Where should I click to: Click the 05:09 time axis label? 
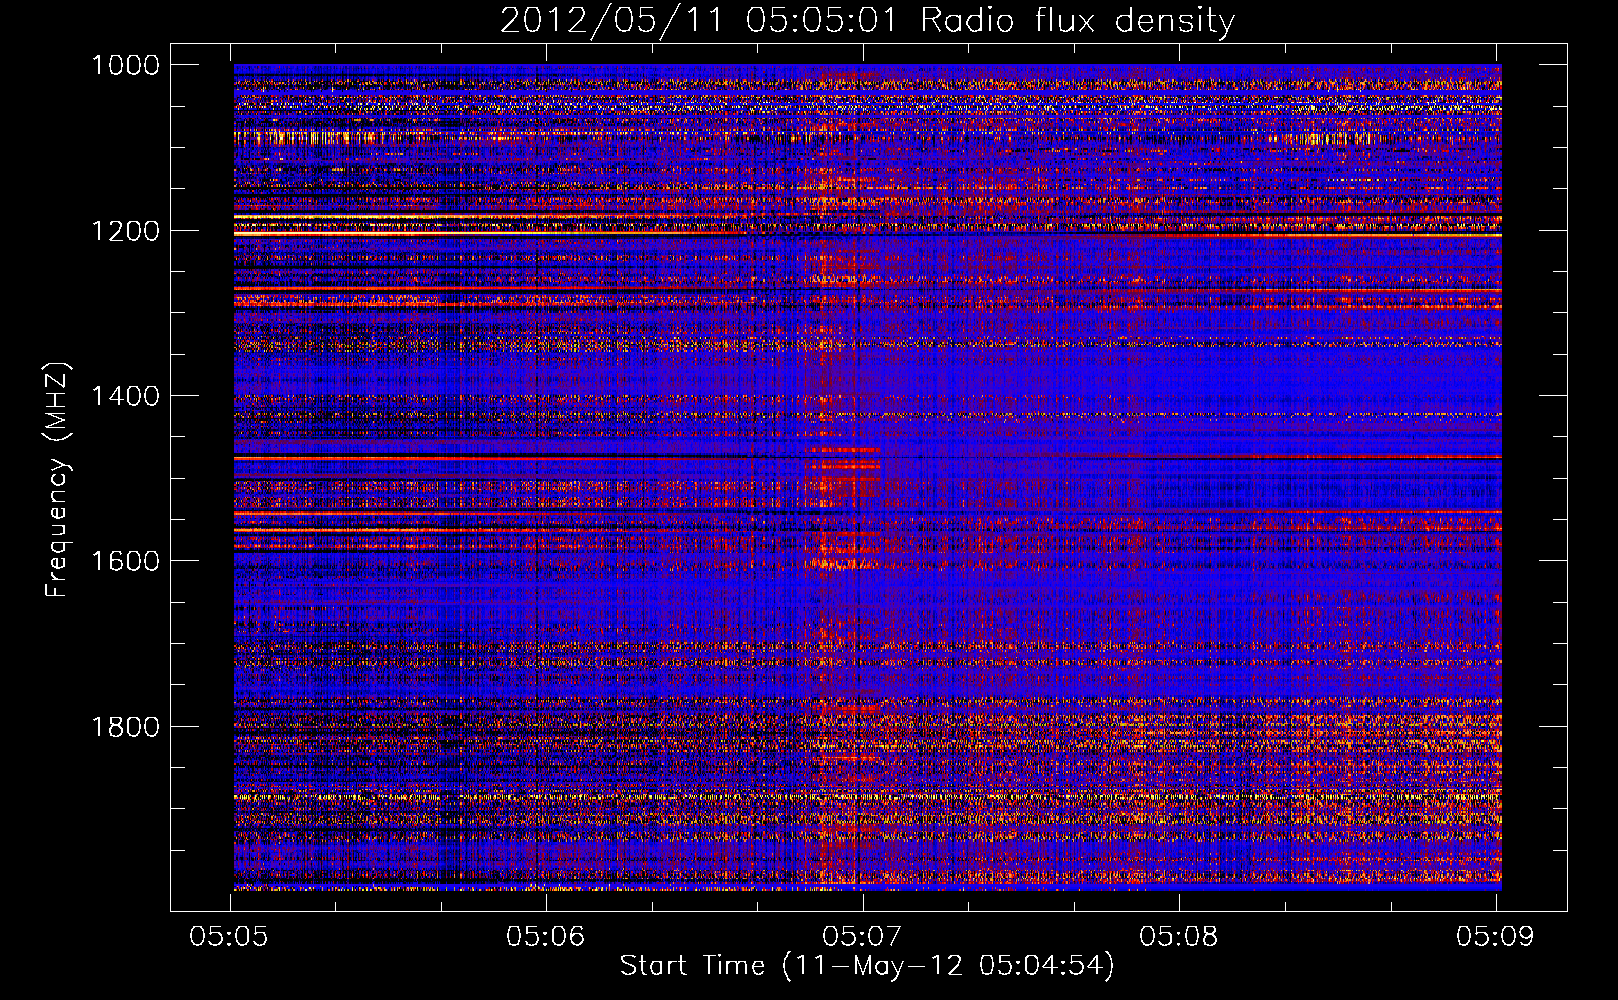tap(1496, 936)
